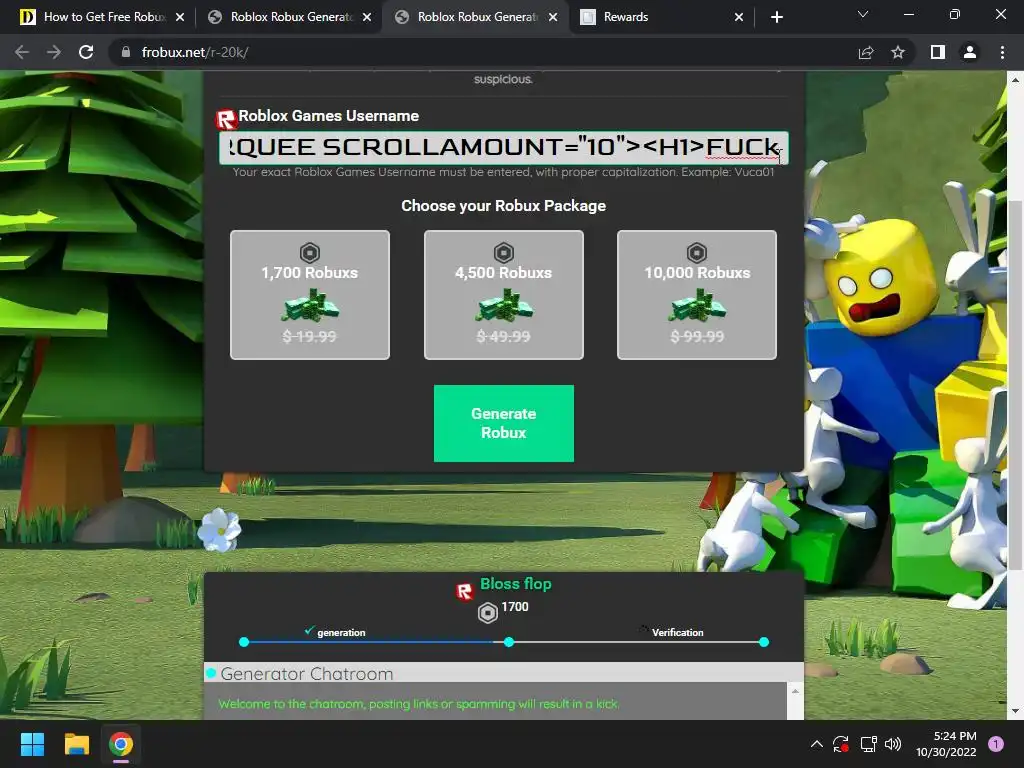Click the username example hint text

pos(504,172)
